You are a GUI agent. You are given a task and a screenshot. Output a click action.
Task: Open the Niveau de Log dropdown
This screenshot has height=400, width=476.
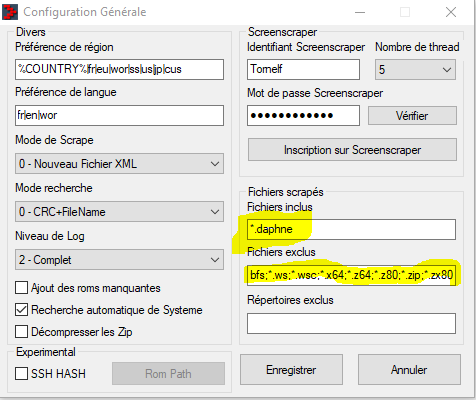[x=119, y=260]
